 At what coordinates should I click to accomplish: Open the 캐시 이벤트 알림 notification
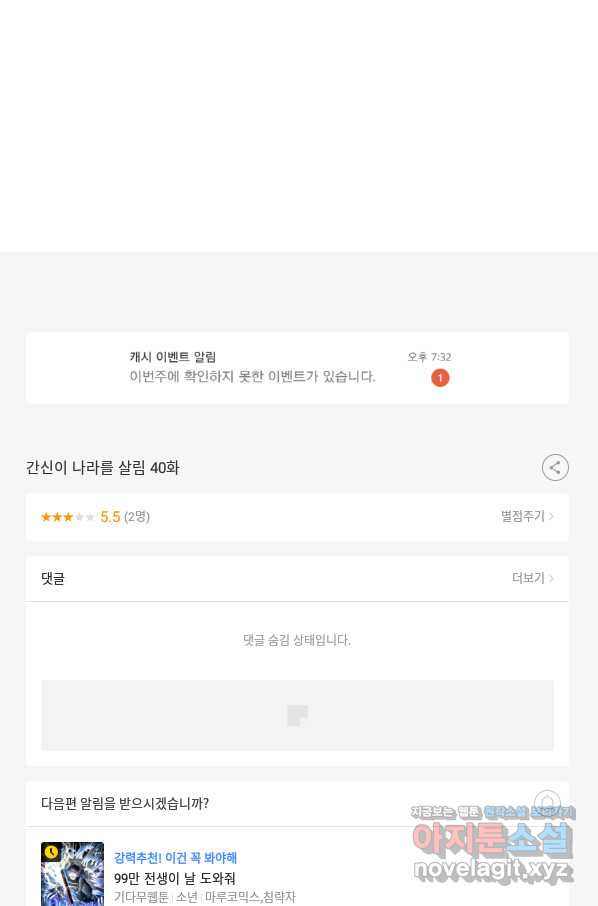pyautogui.click(x=298, y=368)
